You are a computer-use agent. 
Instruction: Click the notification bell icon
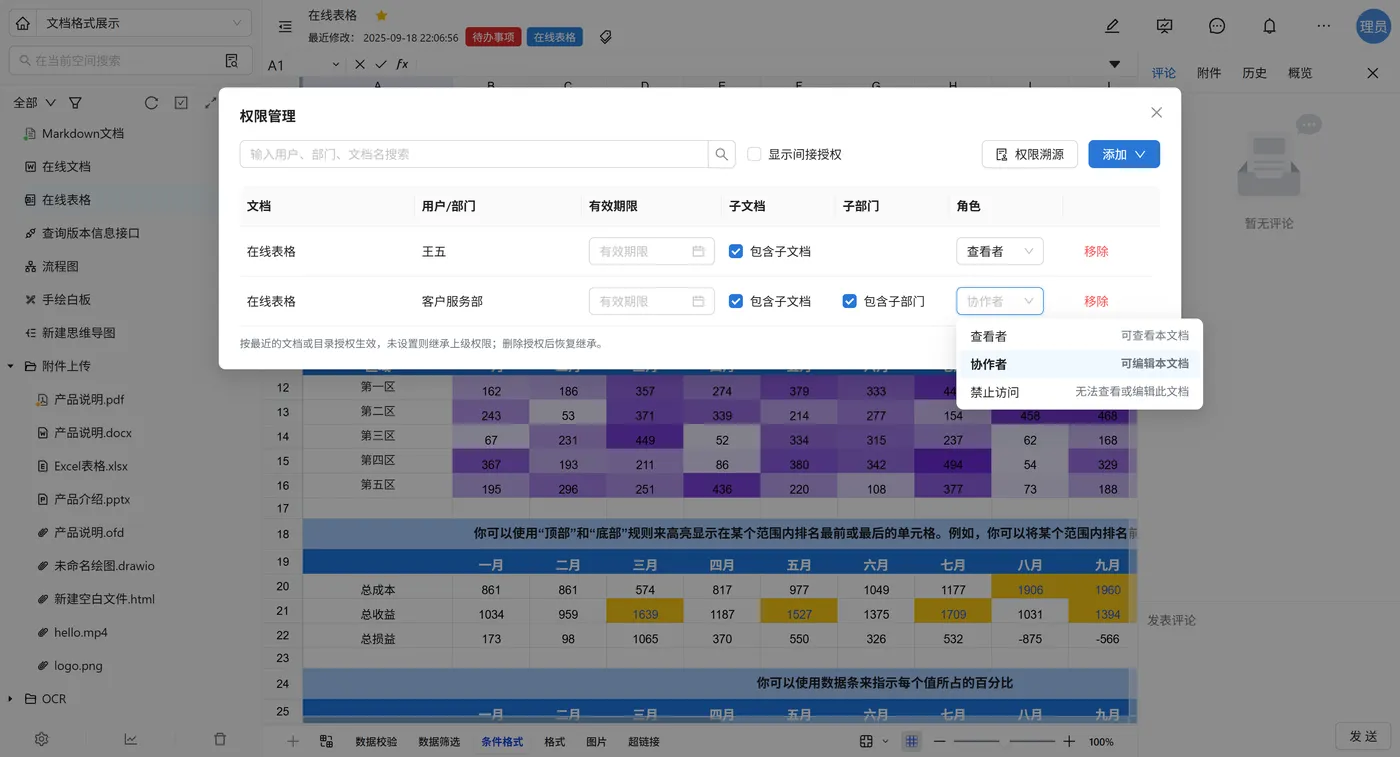(1269, 27)
